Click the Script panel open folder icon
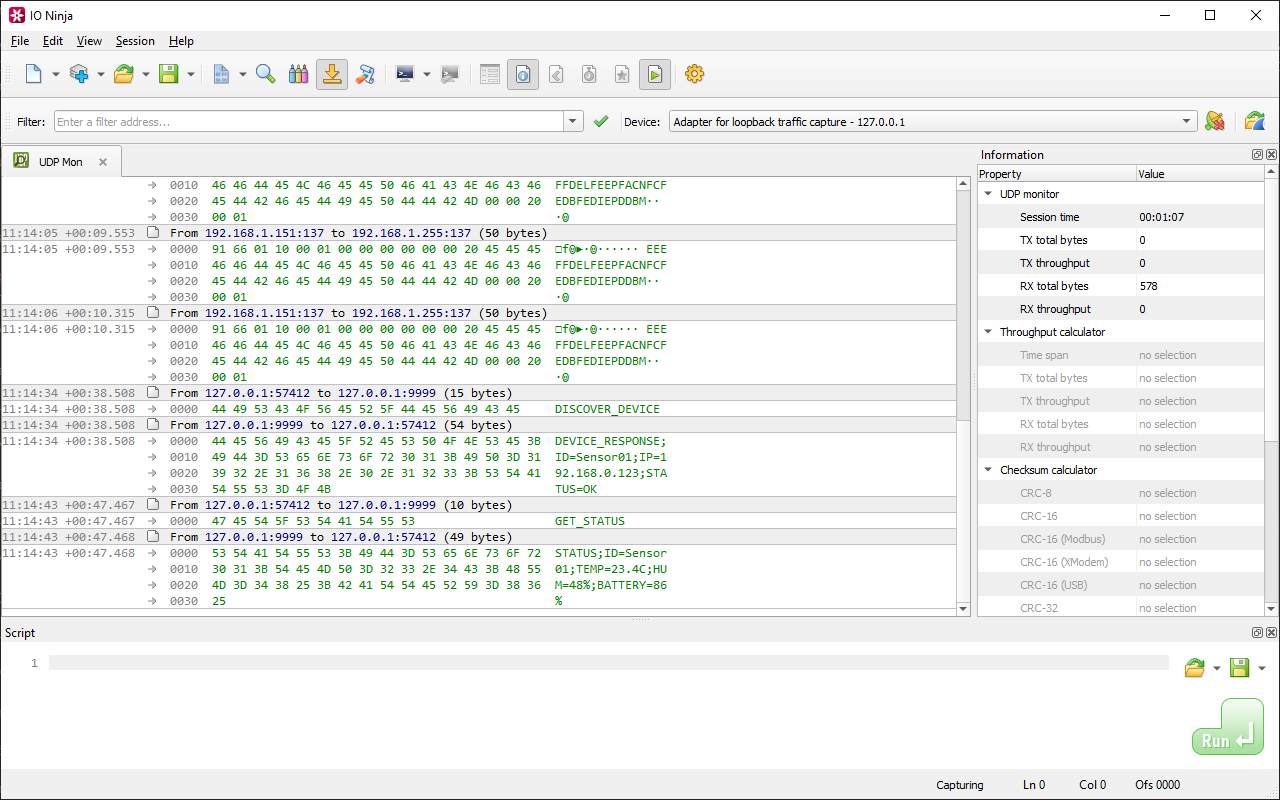Screen dimensions: 1280x800 click(x=1194, y=668)
